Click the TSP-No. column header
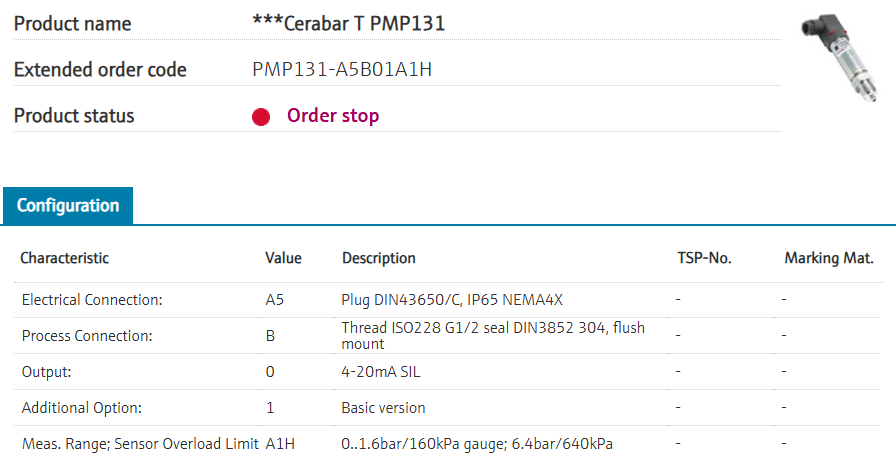The height and width of the screenshot is (472, 896). [x=704, y=258]
